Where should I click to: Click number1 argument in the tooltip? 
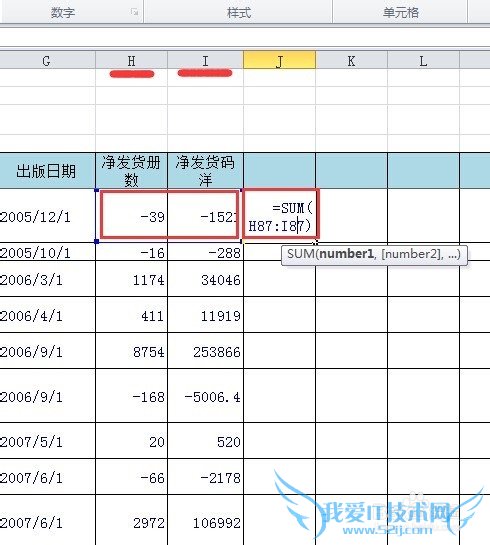pyautogui.click(x=346, y=254)
